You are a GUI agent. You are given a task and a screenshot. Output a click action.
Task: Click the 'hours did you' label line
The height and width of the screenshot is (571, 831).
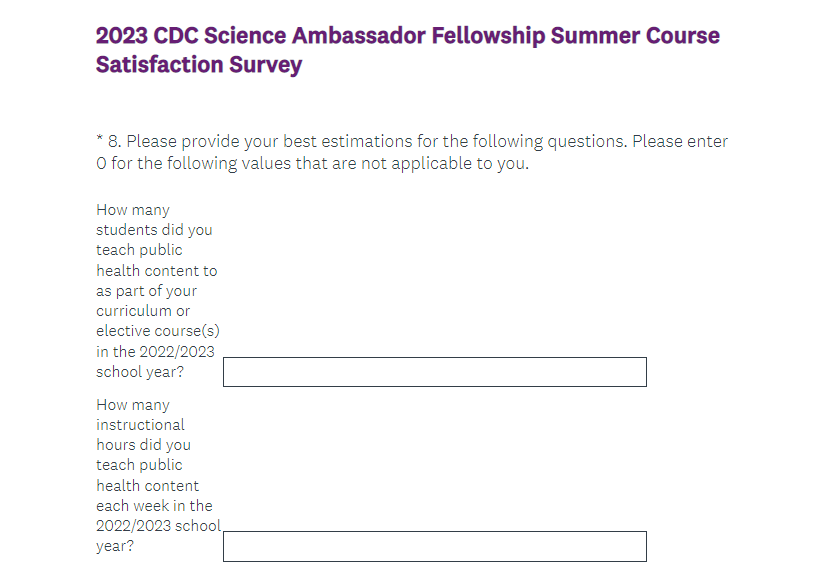coord(143,445)
